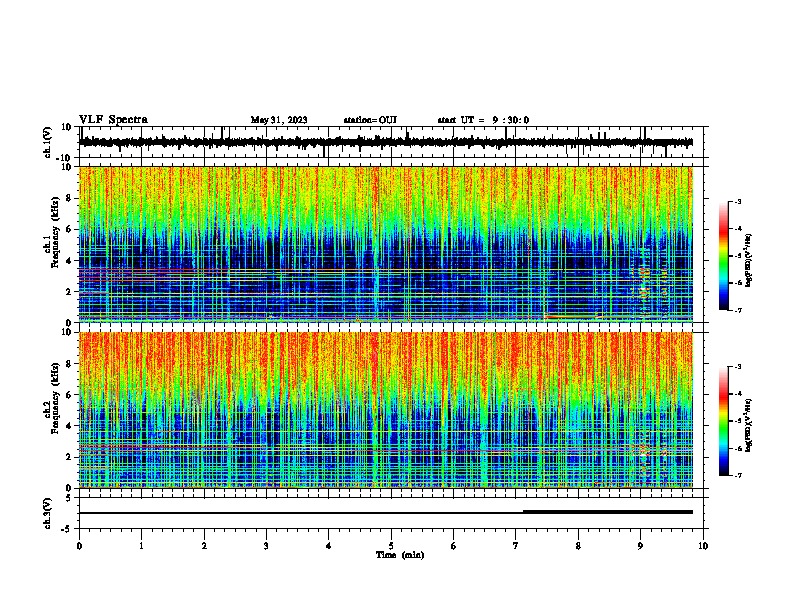Click the ch.2 color bar 'log(PSD)' label
The width and height of the screenshot is (792, 612).
click(748, 425)
